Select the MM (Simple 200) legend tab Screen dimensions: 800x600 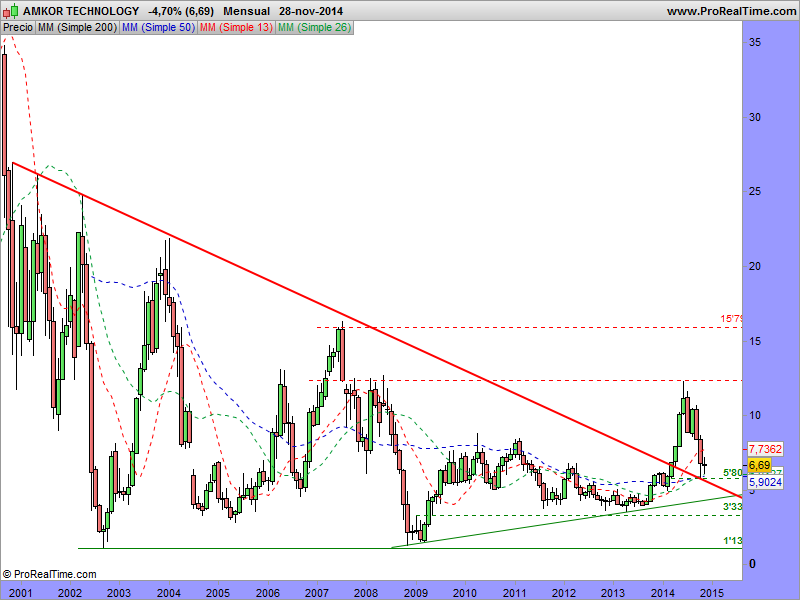pos(77,28)
